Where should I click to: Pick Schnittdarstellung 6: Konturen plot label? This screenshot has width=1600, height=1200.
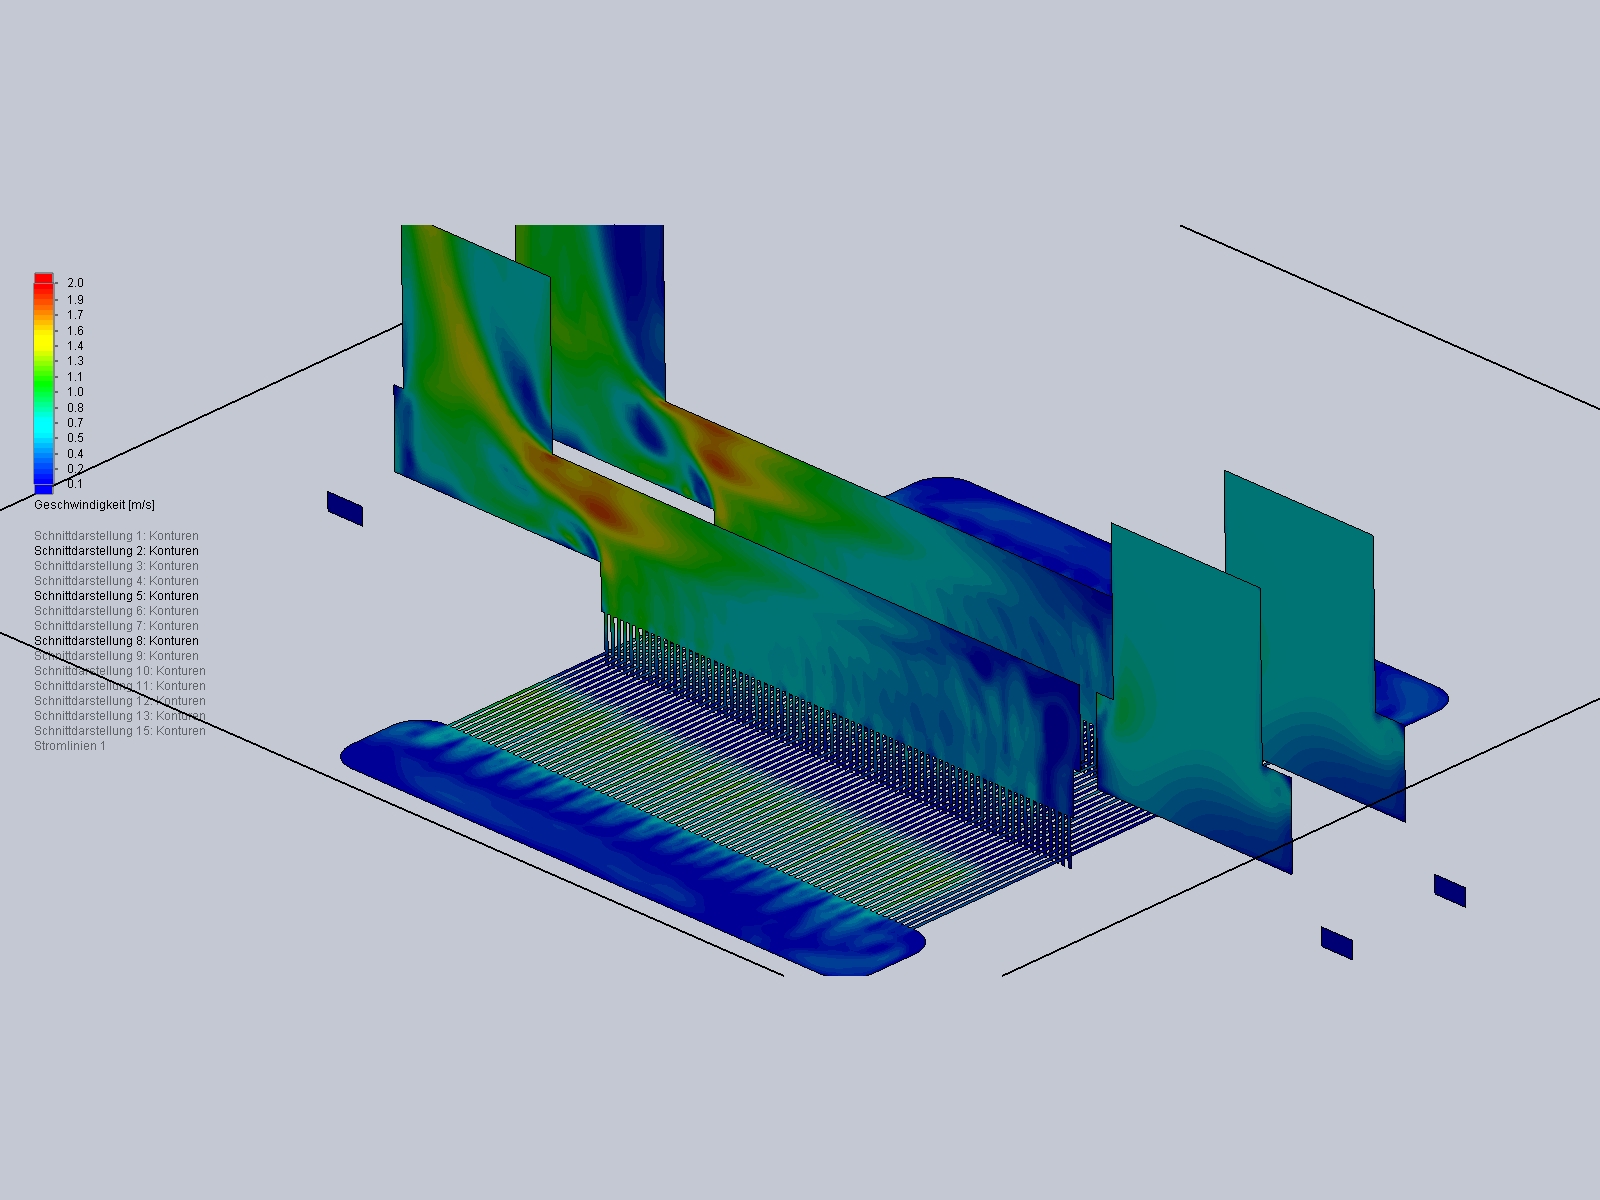tap(116, 611)
